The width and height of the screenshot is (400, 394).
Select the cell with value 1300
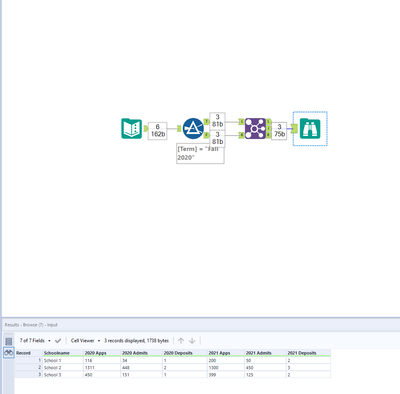[226, 368]
